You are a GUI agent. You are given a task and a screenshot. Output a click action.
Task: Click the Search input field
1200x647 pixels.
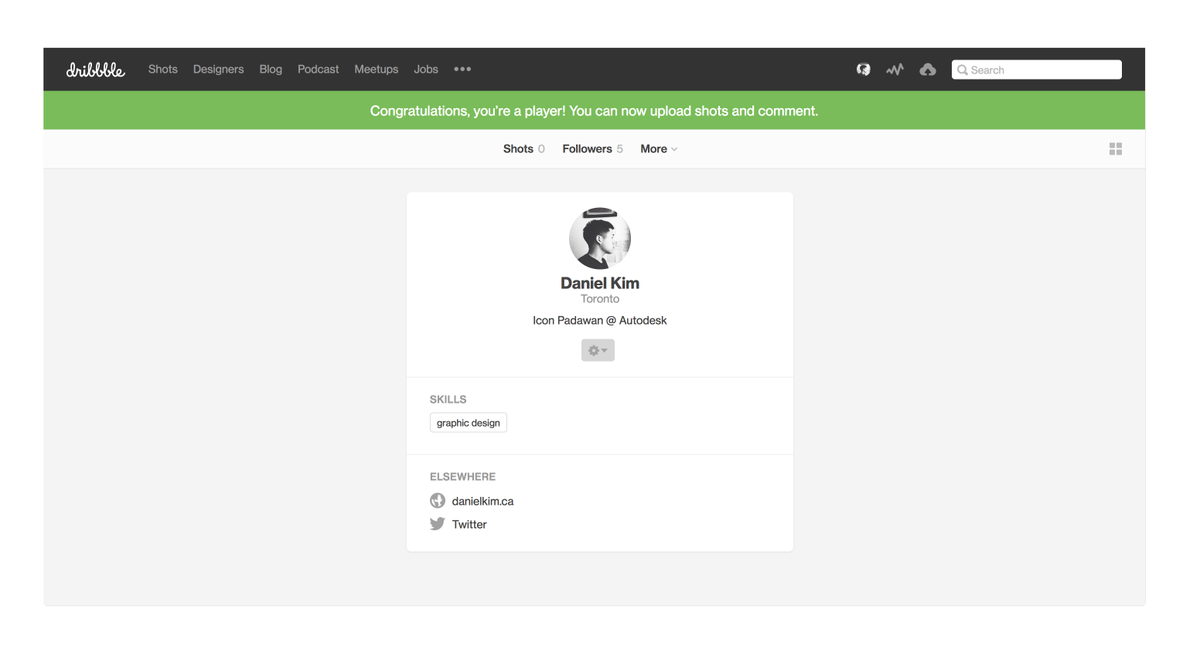point(1037,69)
